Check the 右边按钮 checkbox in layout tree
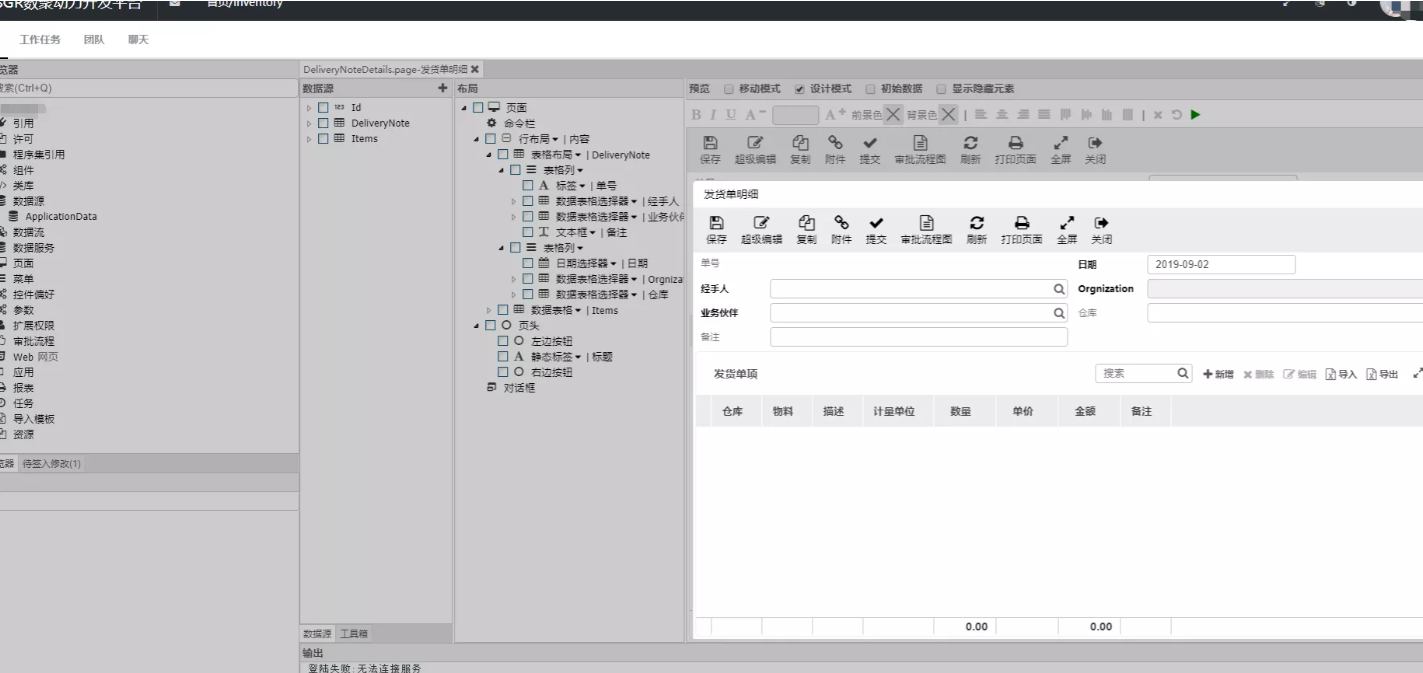The image size is (1423, 673). tap(503, 372)
